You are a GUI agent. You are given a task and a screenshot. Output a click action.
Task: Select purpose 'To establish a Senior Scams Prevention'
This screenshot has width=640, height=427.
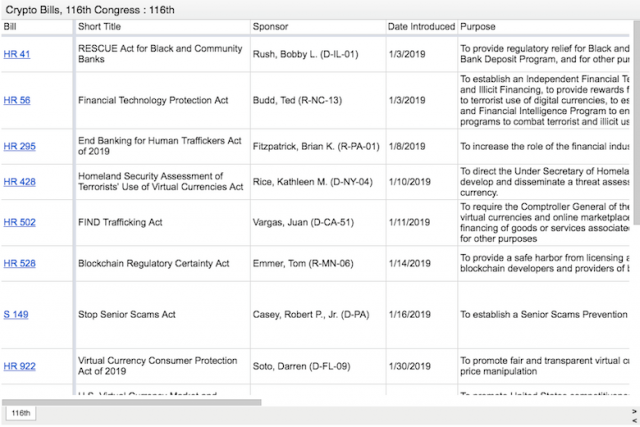[x=544, y=314]
